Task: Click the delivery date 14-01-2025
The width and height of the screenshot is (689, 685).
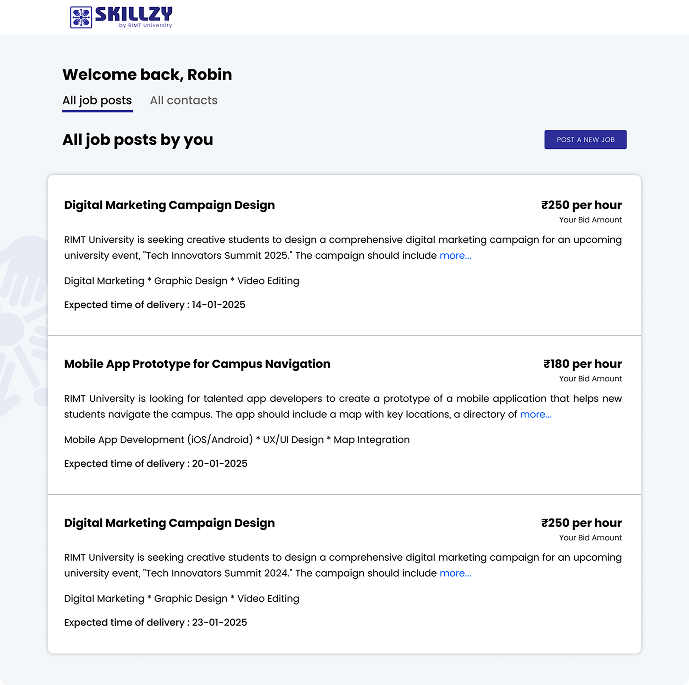Action: 218,305
